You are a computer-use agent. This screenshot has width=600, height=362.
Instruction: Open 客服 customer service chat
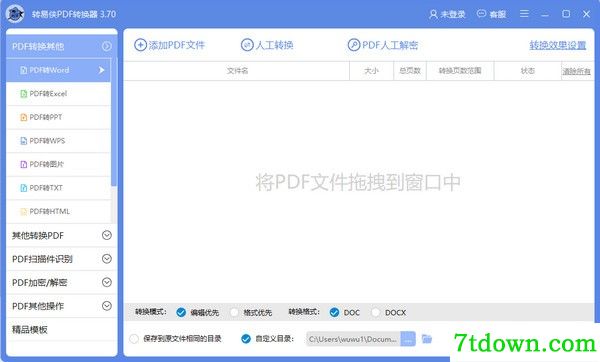pos(491,15)
